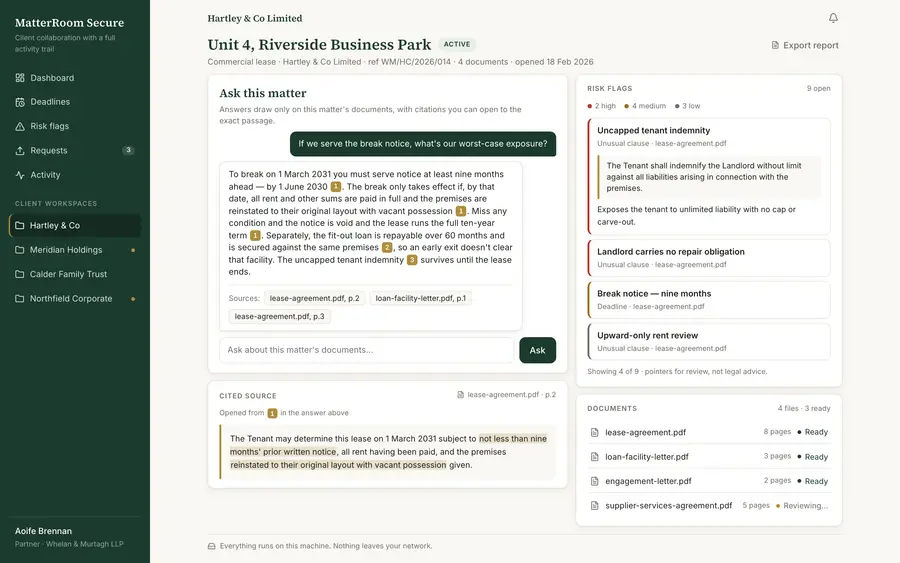This screenshot has width=900, height=563.
Task: Filter risk flags by 3 low
Action: pyautogui.click(x=688, y=106)
